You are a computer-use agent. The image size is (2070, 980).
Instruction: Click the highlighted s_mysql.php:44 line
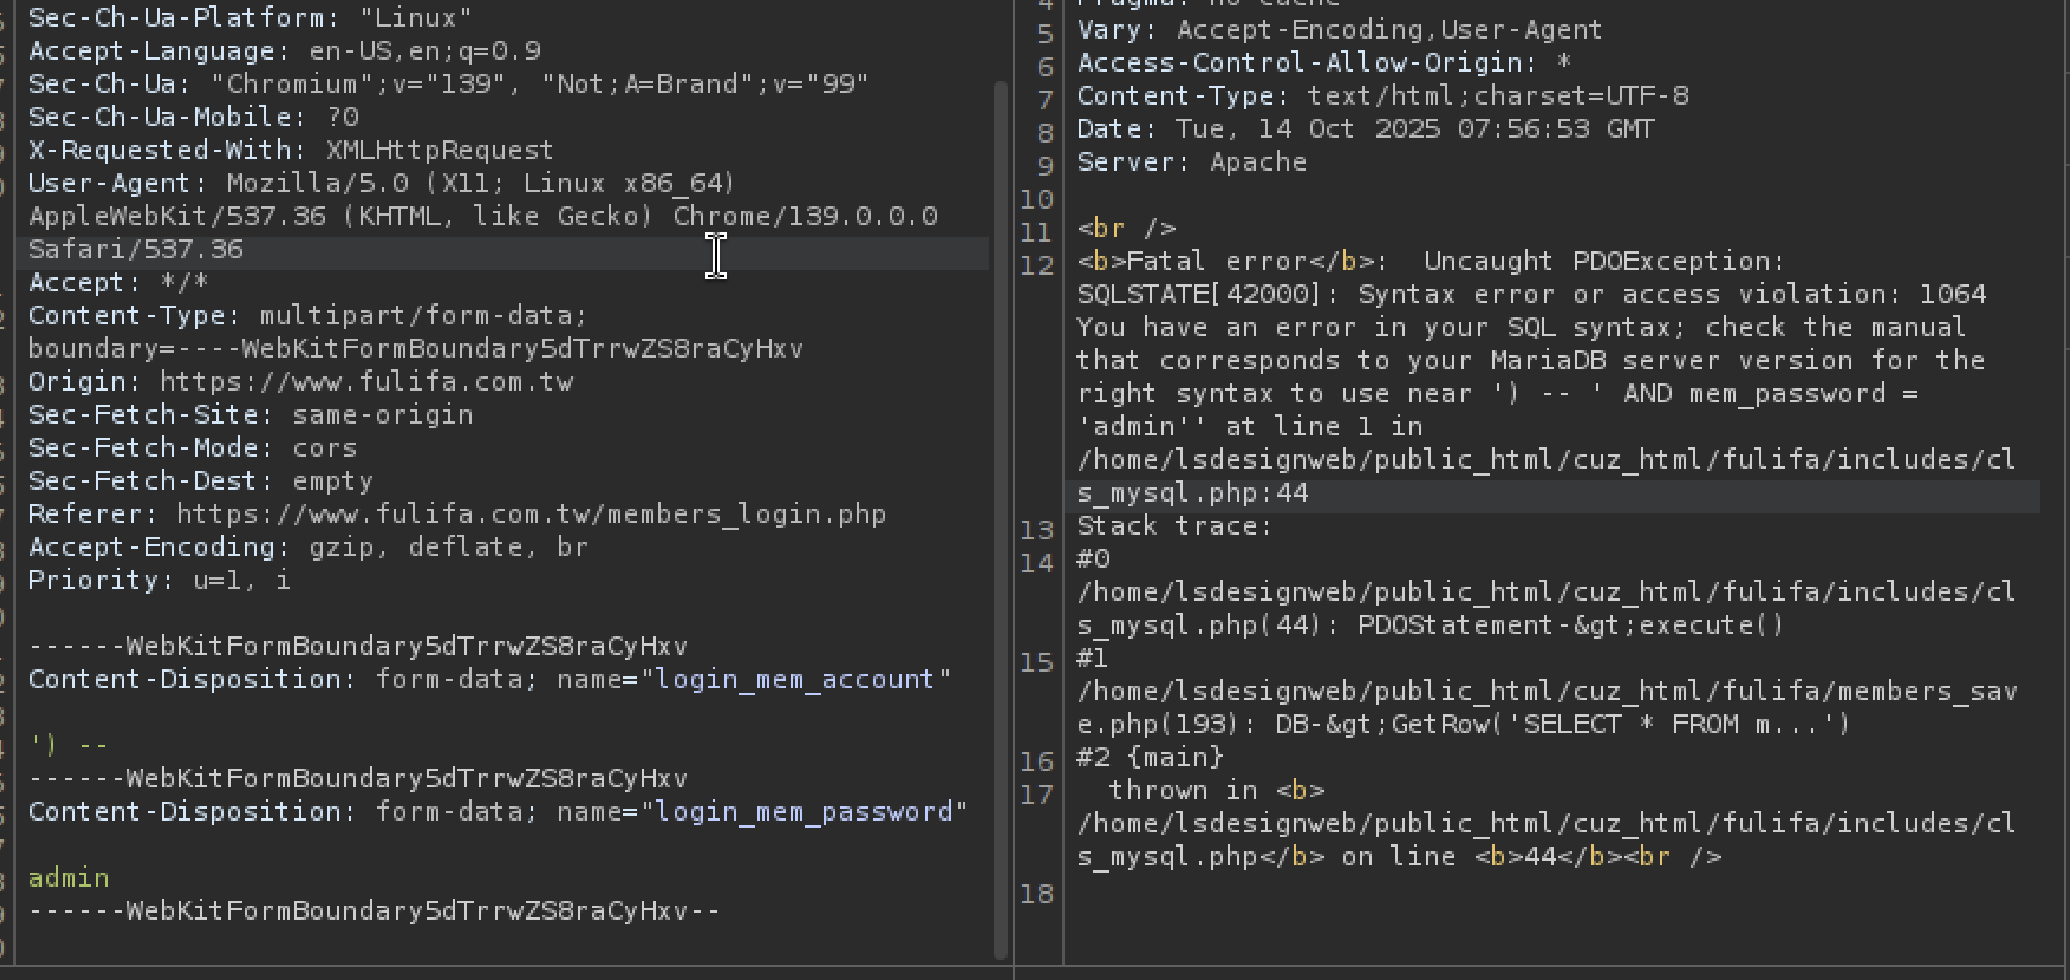(1193, 493)
